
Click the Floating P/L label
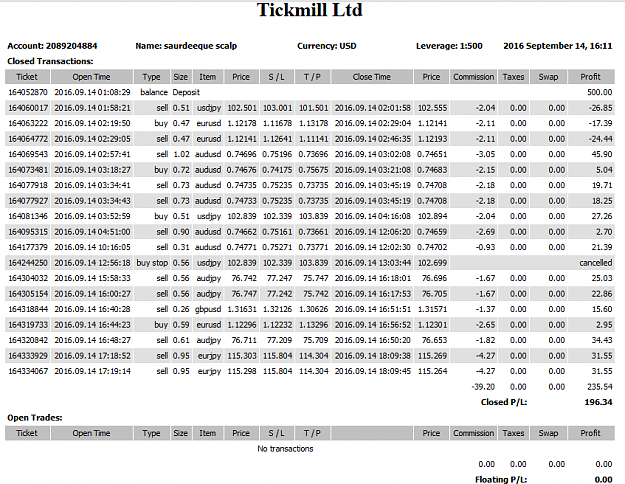click(501, 480)
